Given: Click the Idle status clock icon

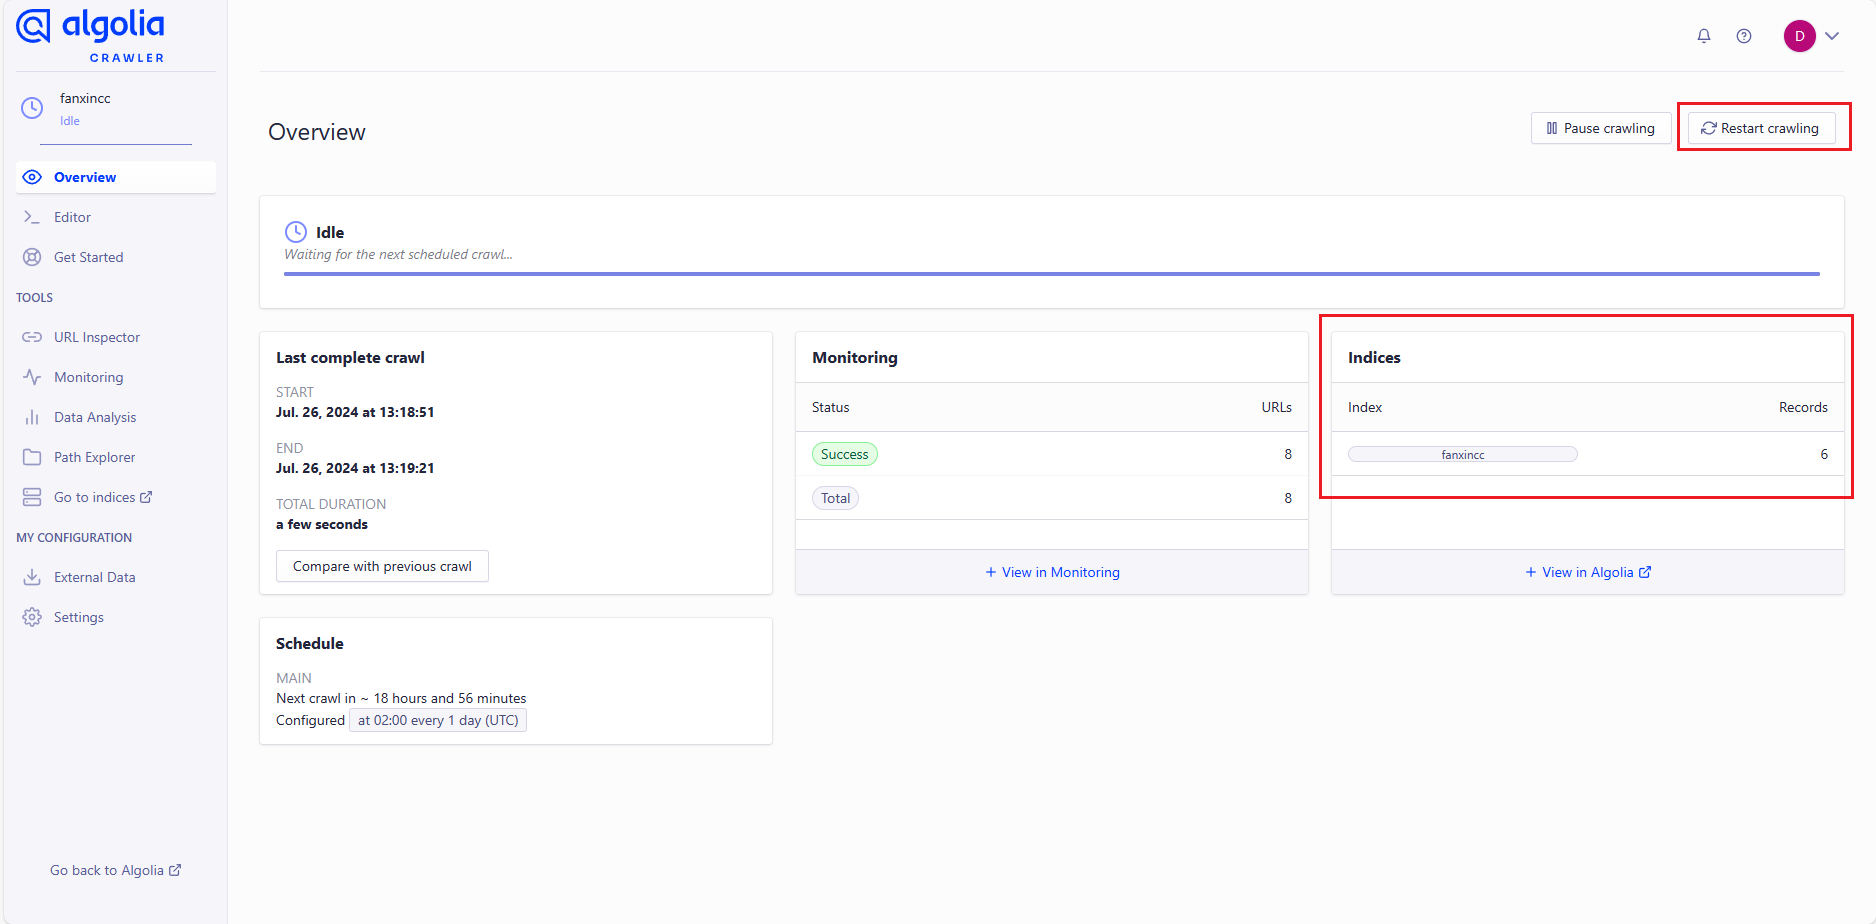Looking at the screenshot, I should [x=296, y=232].
